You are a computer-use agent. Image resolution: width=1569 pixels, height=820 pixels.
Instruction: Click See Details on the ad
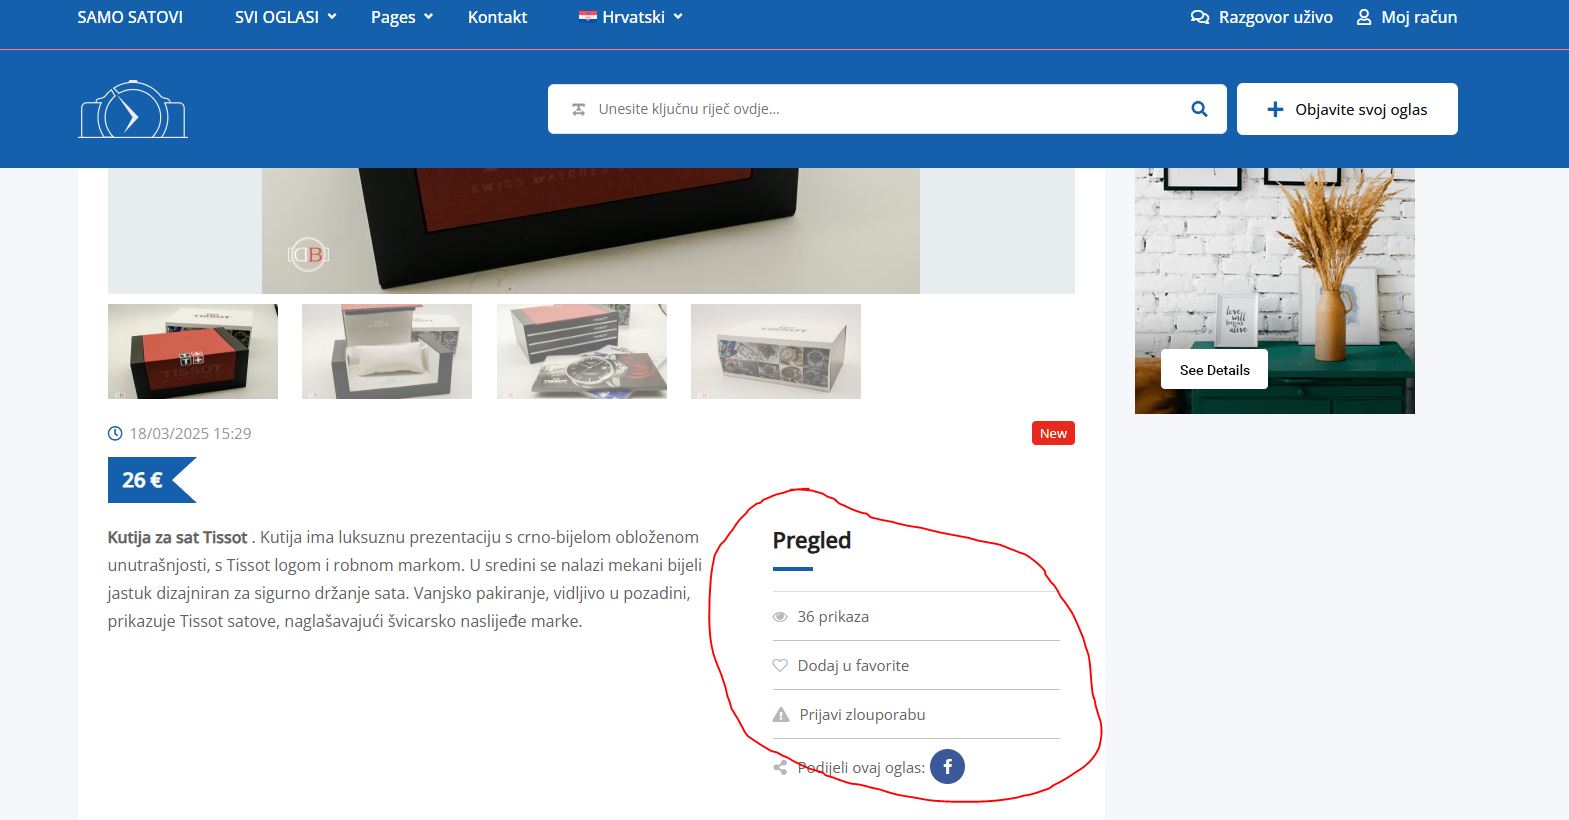pyautogui.click(x=1214, y=370)
